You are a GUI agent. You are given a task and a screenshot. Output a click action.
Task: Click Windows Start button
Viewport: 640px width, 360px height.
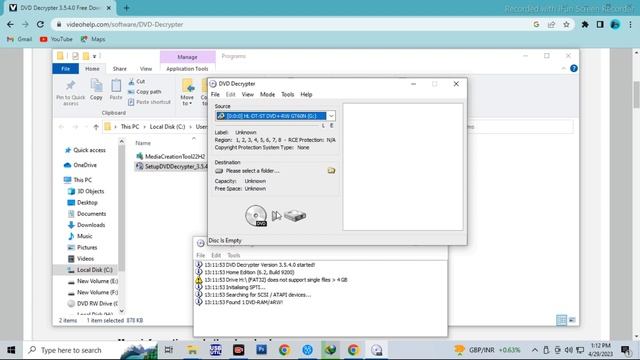click(x=11, y=350)
